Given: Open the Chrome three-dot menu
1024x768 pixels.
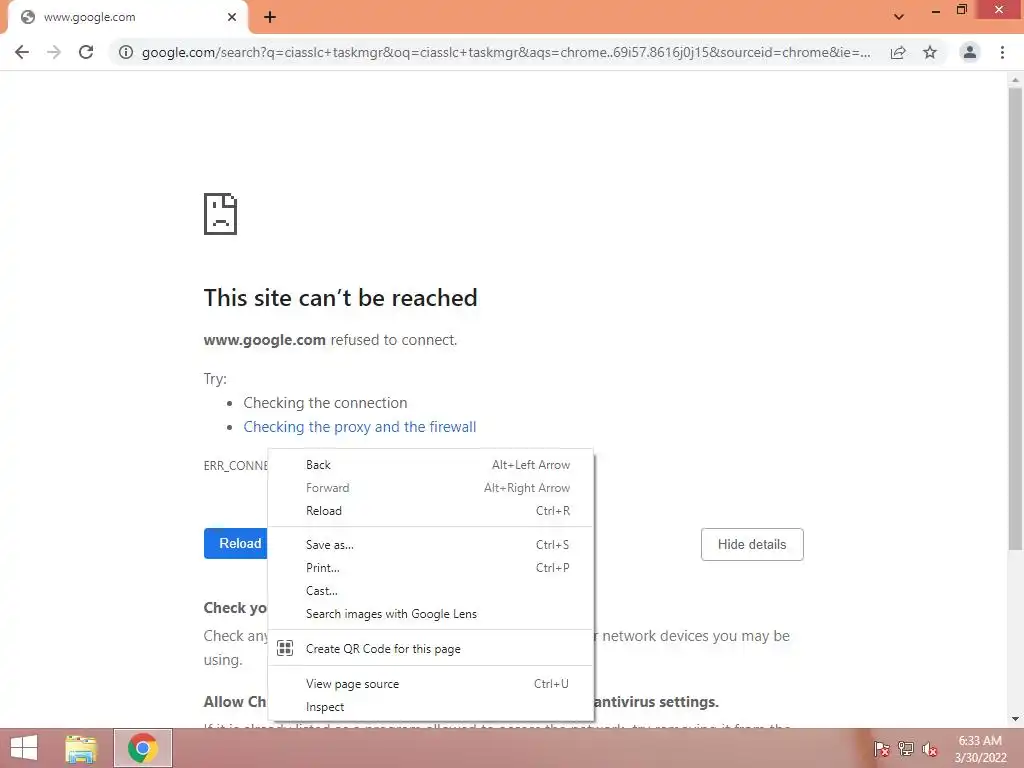Looking at the screenshot, I should pyautogui.click(x=1002, y=52).
